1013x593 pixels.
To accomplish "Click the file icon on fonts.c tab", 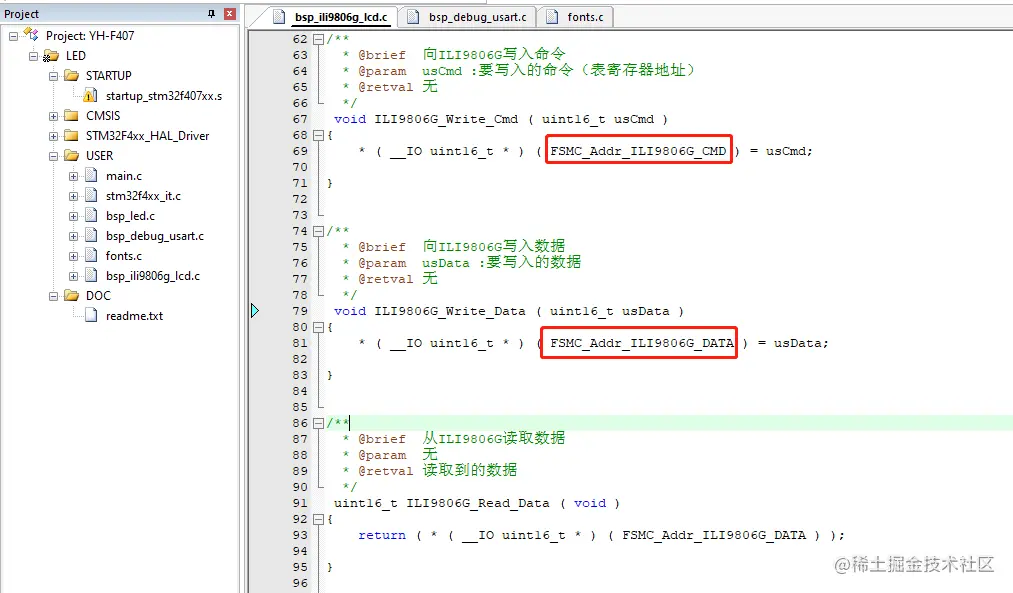I will point(552,17).
